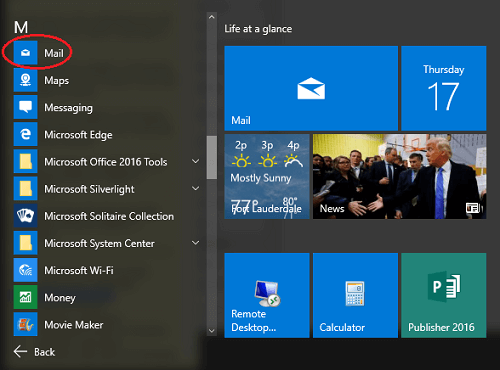Click the Back arrow icon
This screenshot has height=370, width=500.
point(20,352)
